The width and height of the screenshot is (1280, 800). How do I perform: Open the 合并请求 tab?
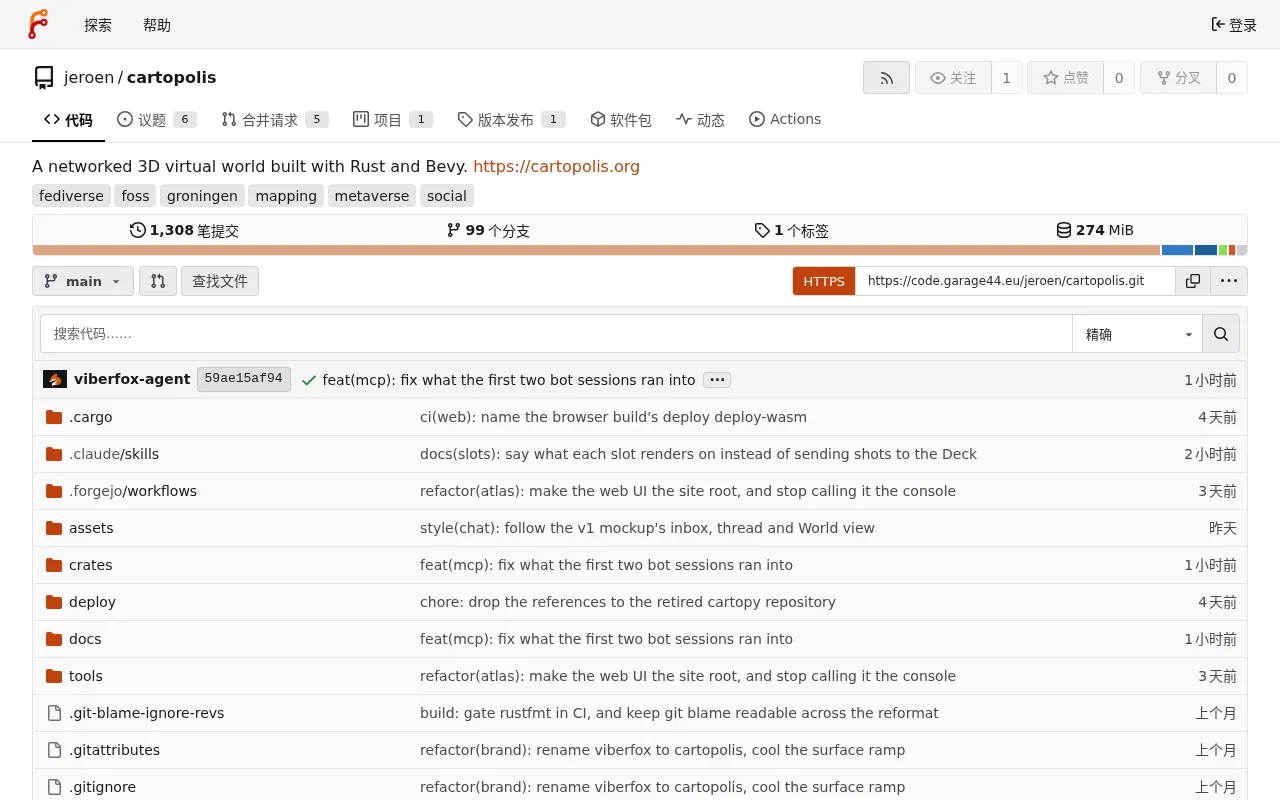tap(275, 120)
